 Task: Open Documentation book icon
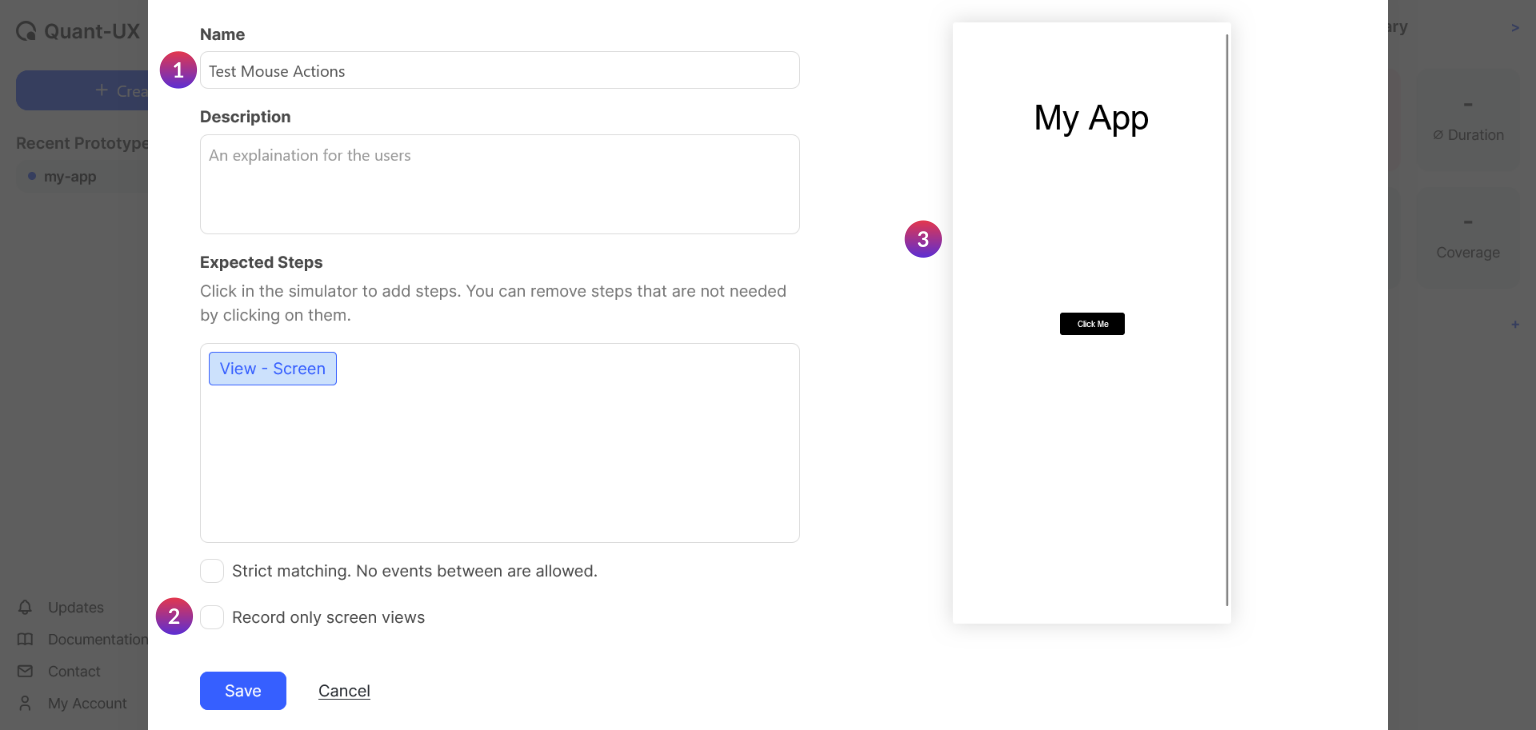click(x=26, y=639)
